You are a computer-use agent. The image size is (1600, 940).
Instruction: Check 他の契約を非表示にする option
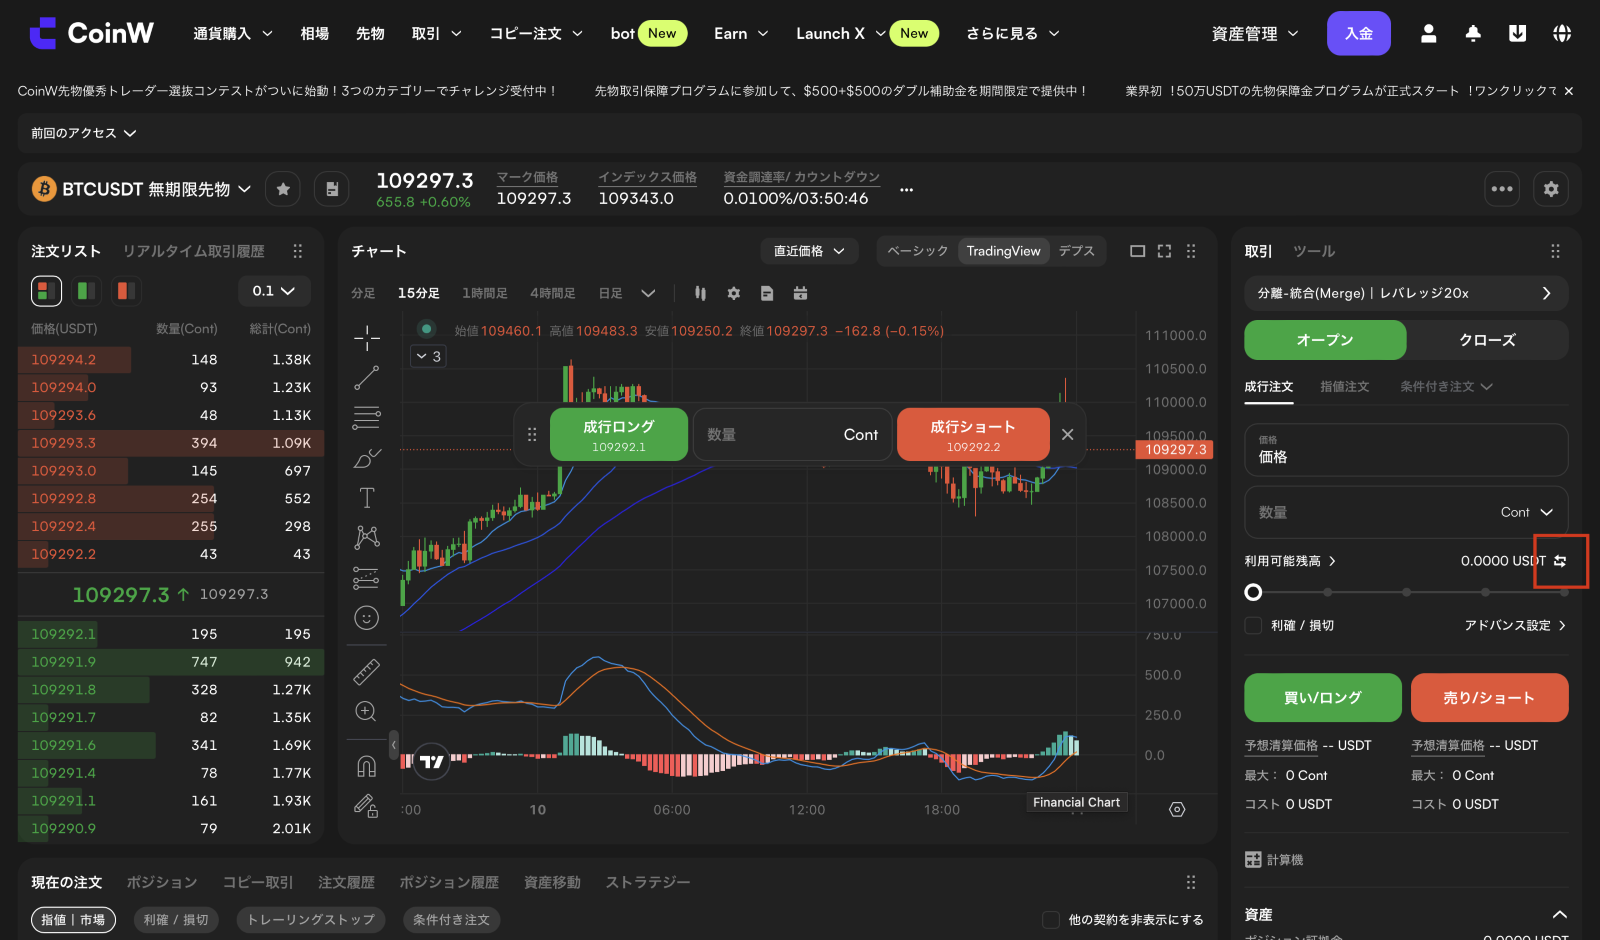[x=1051, y=920]
